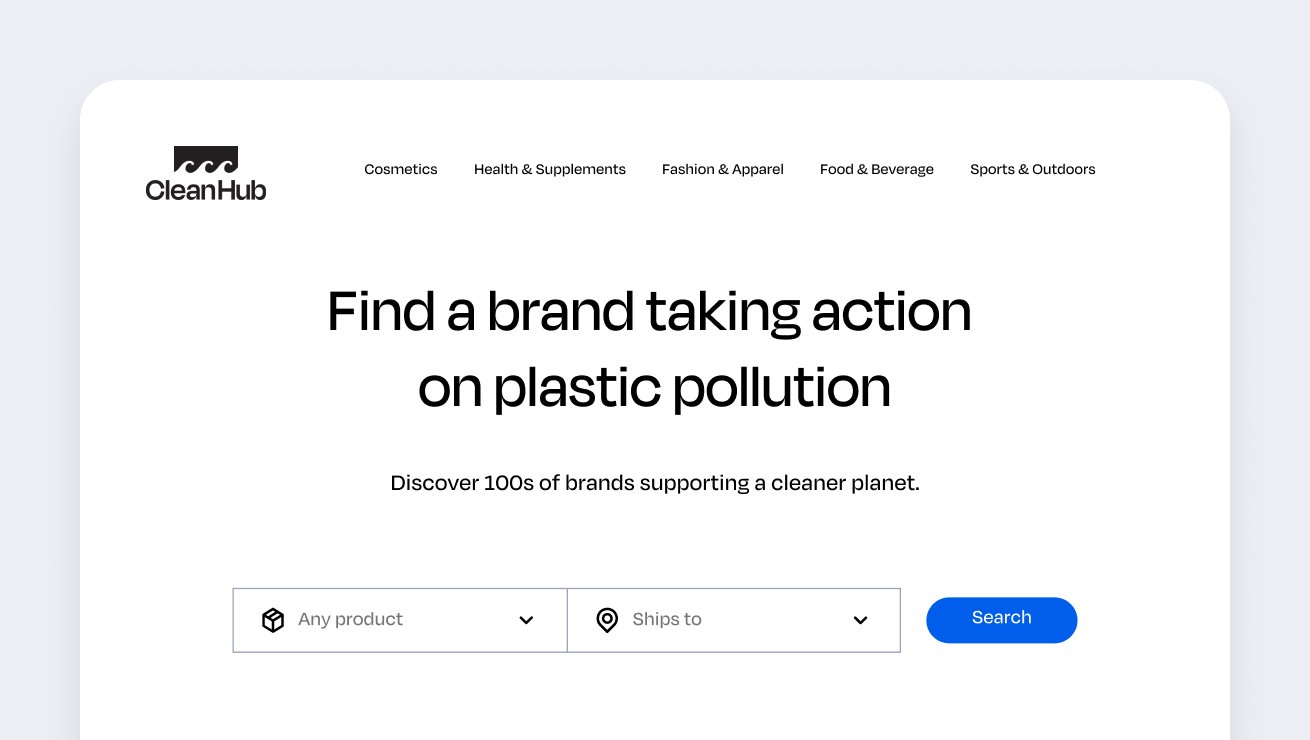Open the Cosmetics category
This screenshot has width=1310, height=740.
tap(401, 169)
